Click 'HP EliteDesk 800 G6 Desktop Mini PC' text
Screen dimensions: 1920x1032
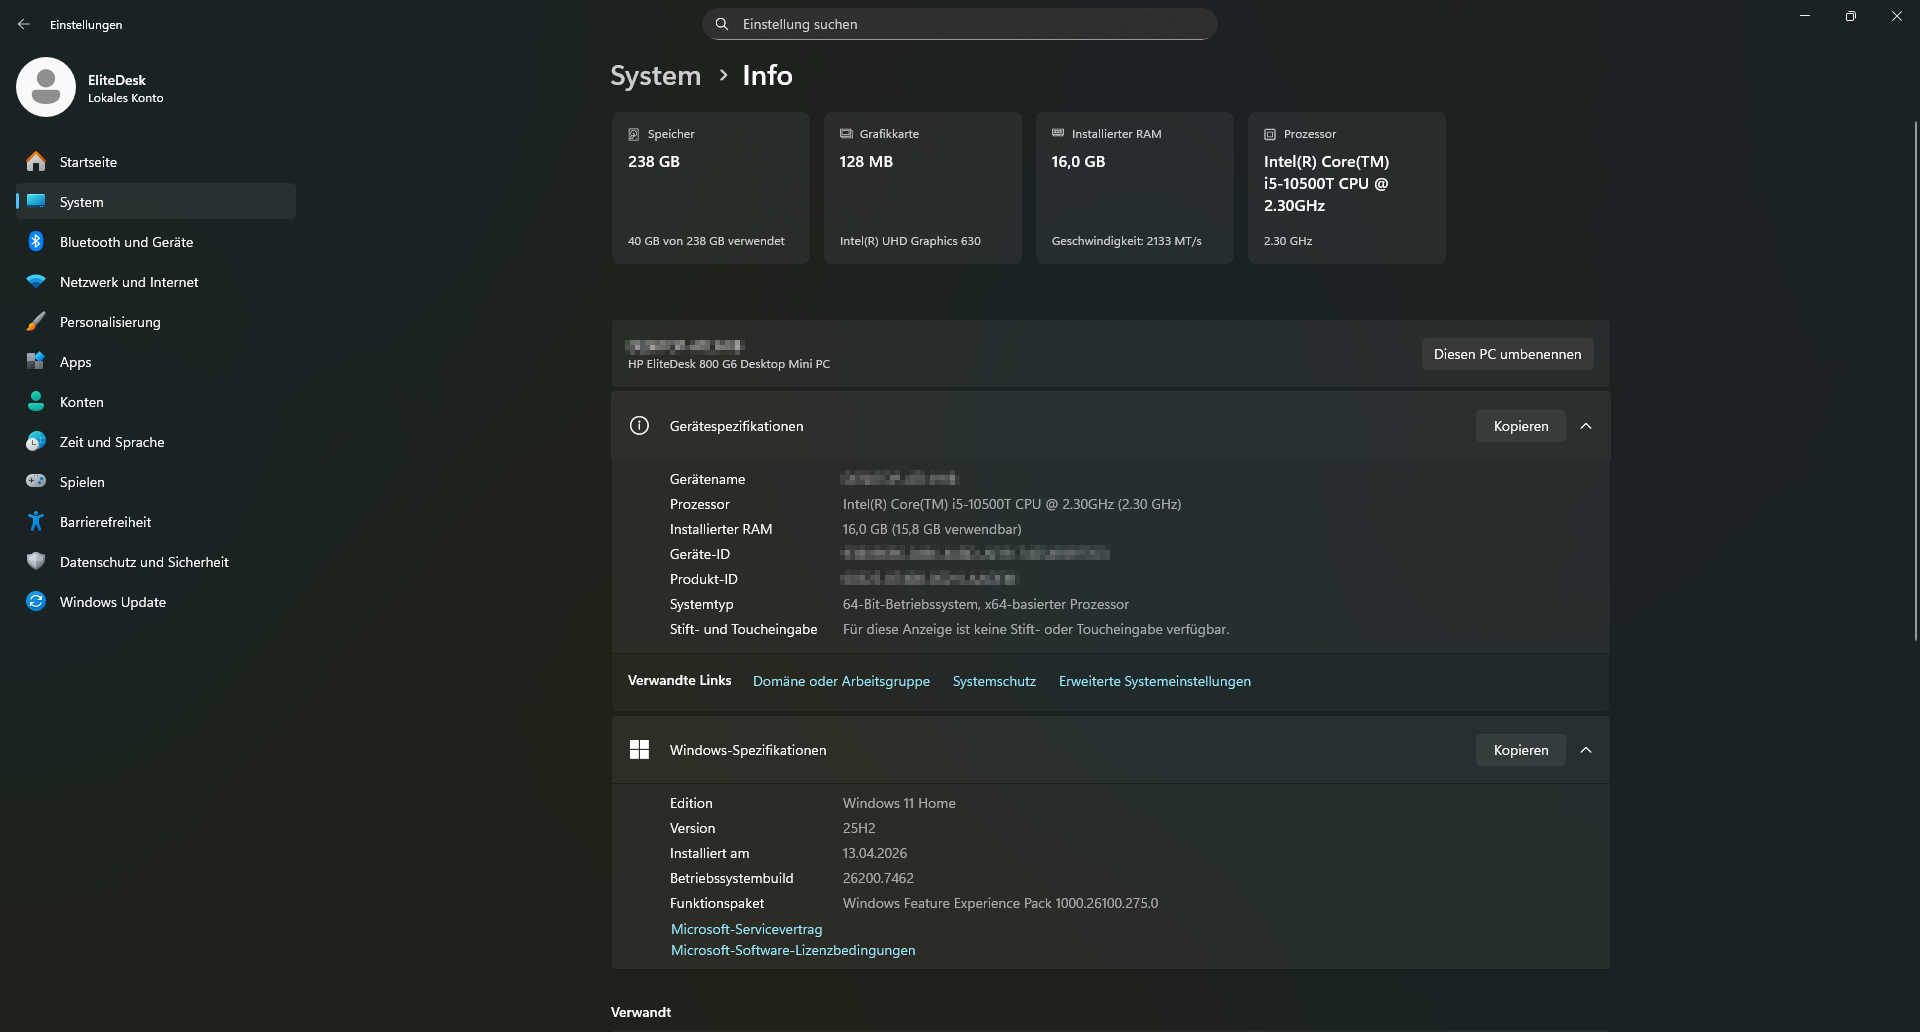(729, 364)
